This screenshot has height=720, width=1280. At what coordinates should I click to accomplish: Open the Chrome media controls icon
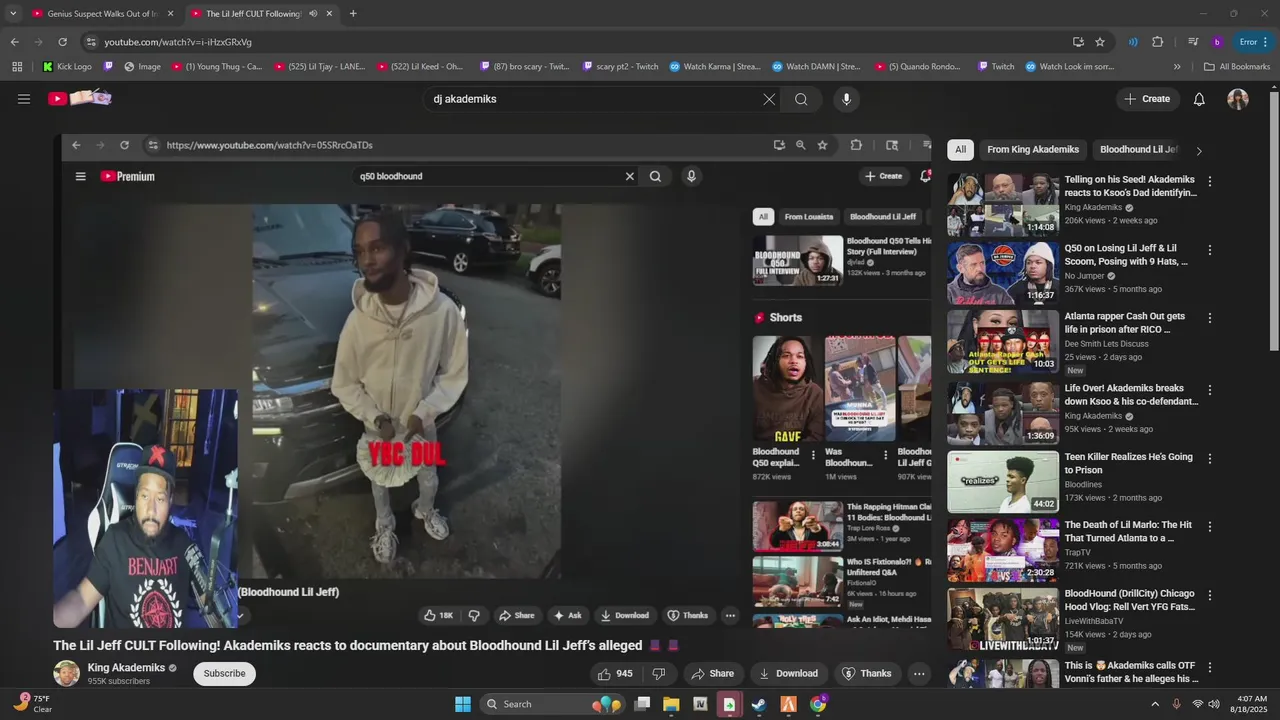1193,42
